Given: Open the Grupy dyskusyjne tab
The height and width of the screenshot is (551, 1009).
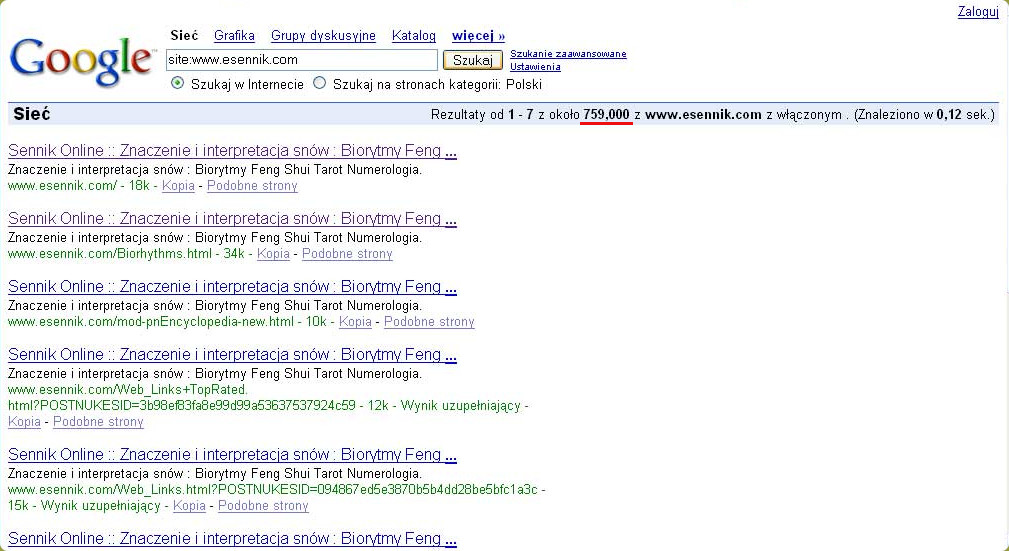Looking at the screenshot, I should pyautogui.click(x=323, y=36).
